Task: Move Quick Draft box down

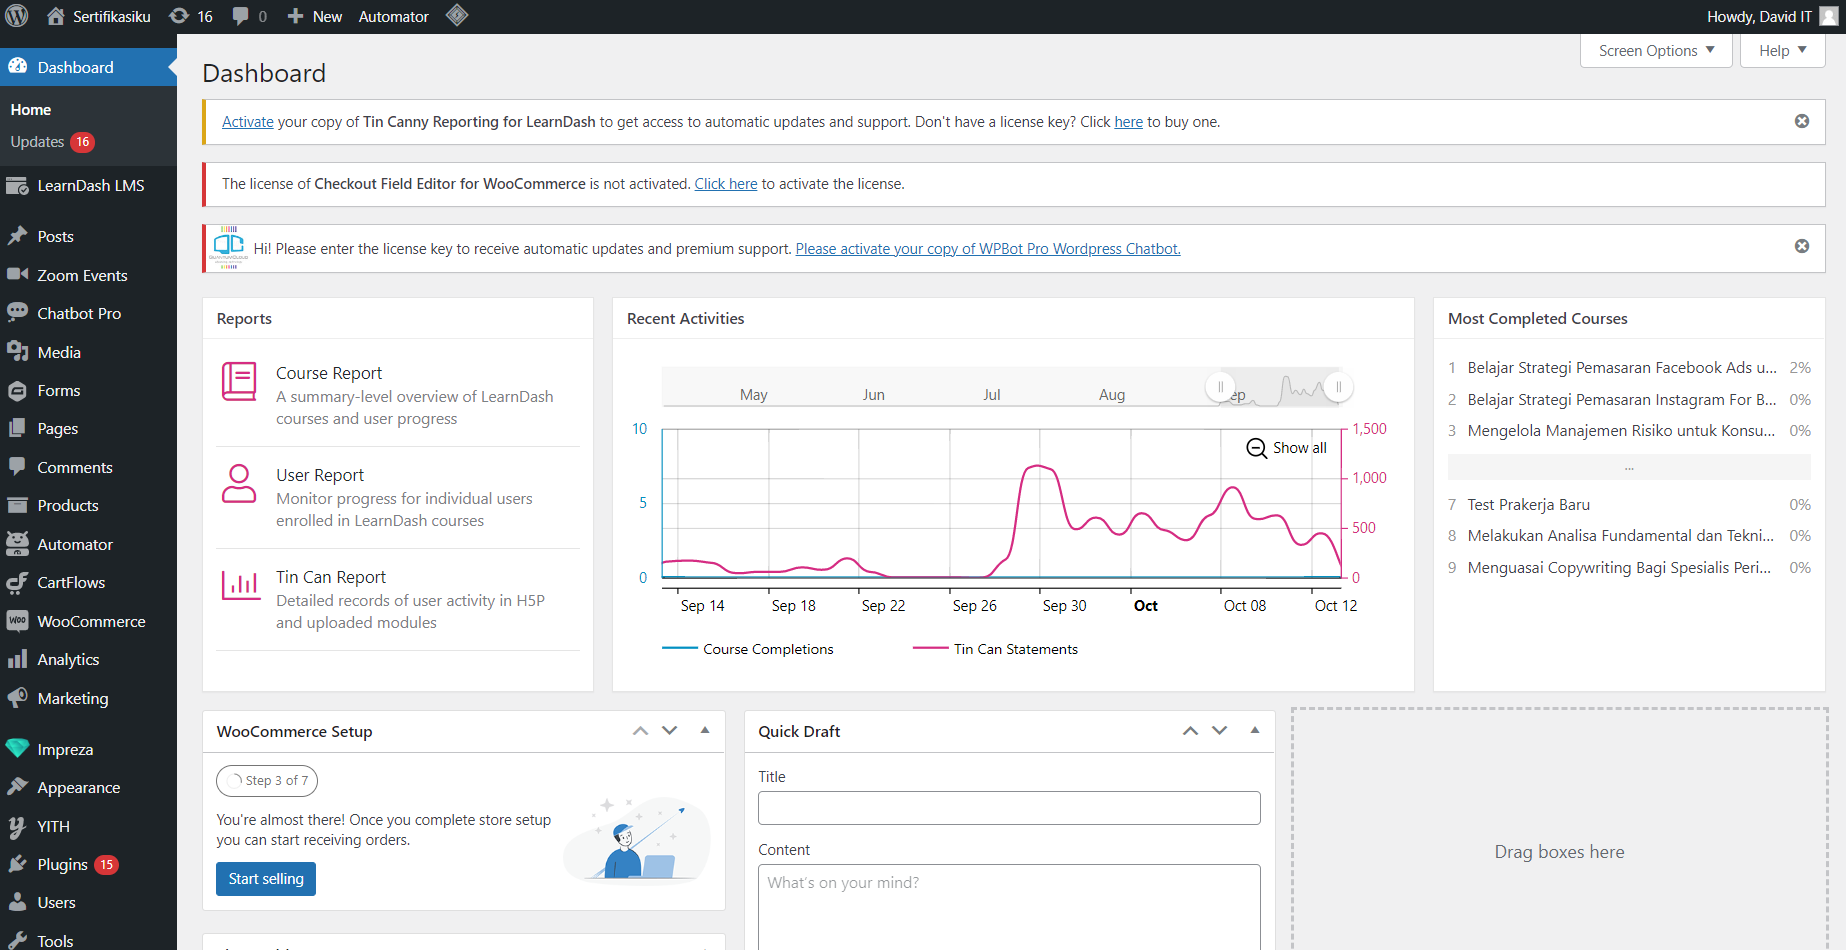Action: [x=1220, y=731]
